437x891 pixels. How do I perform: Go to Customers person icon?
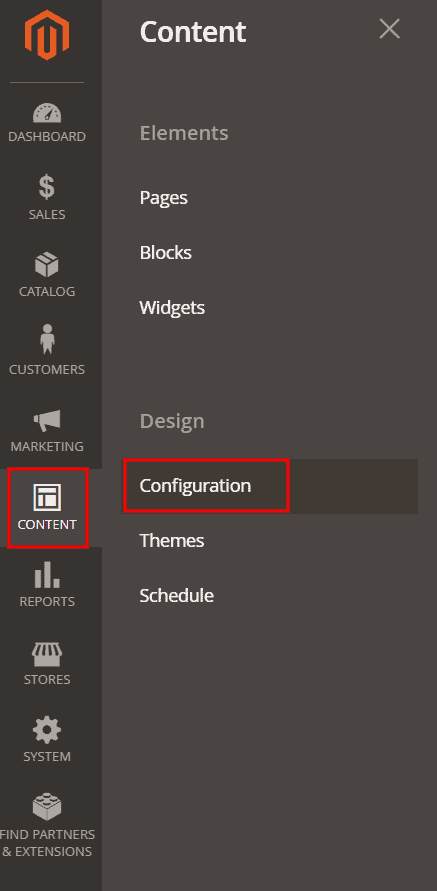click(47, 341)
